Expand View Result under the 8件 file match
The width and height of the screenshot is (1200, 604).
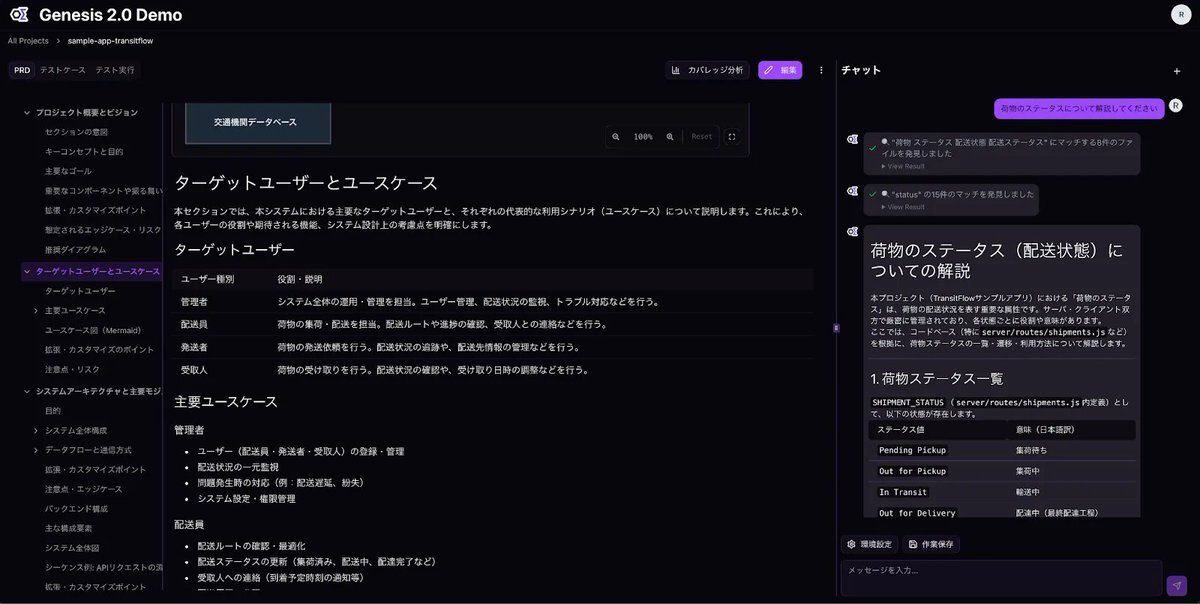point(902,166)
